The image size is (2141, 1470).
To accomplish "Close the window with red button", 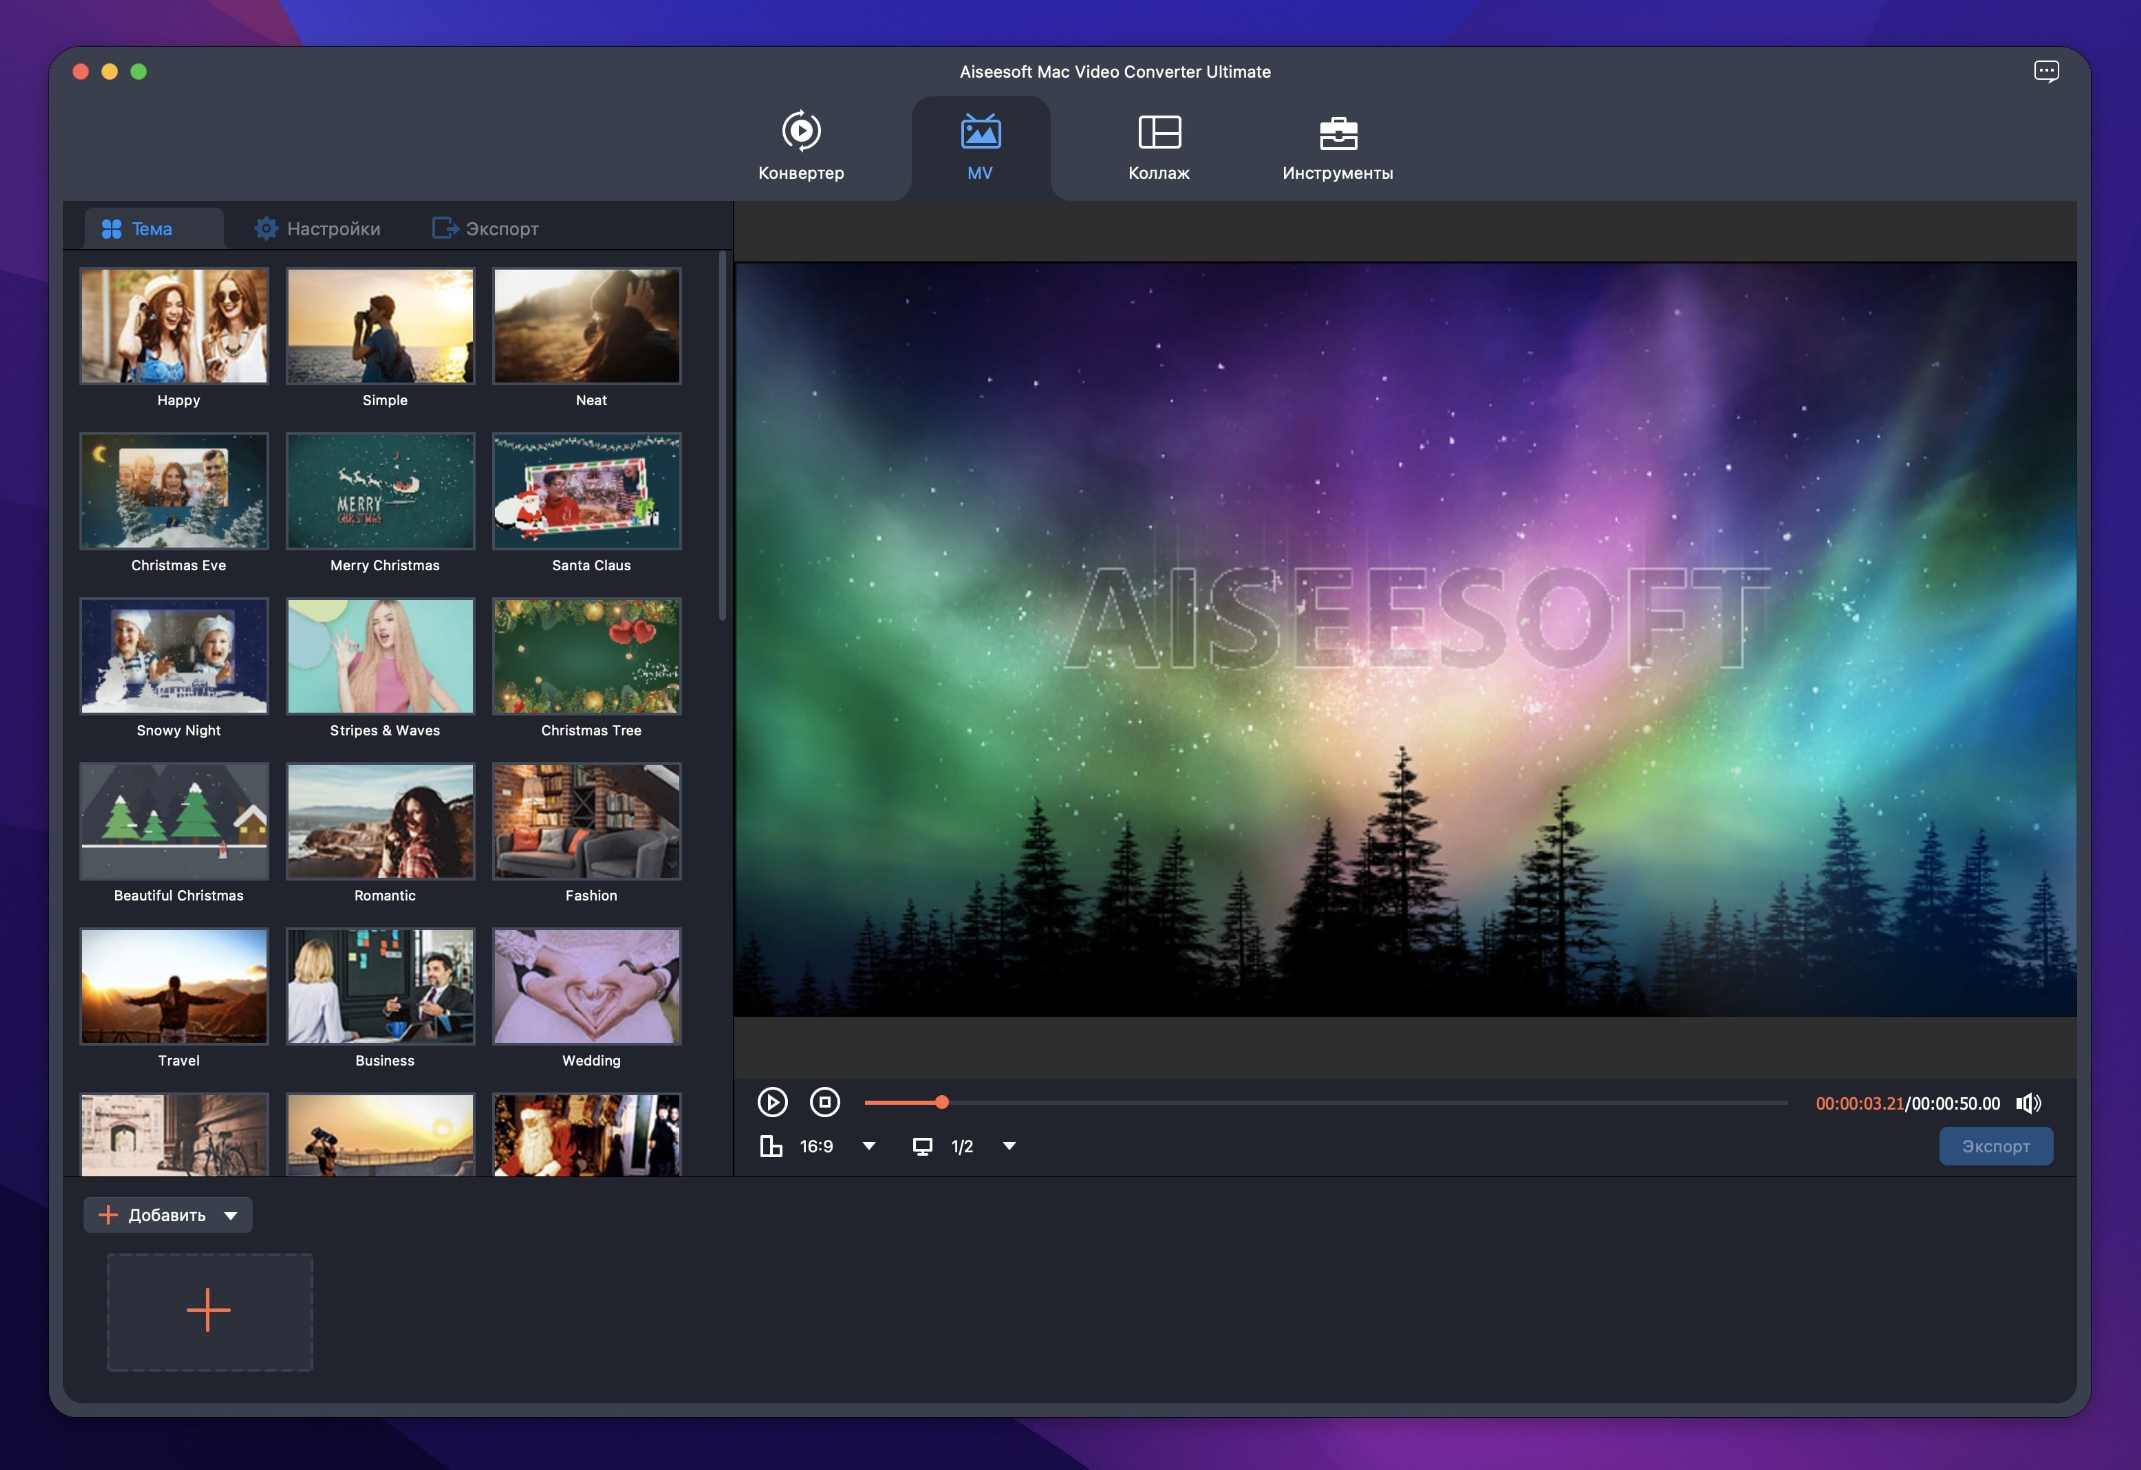I will pyautogui.click(x=81, y=71).
